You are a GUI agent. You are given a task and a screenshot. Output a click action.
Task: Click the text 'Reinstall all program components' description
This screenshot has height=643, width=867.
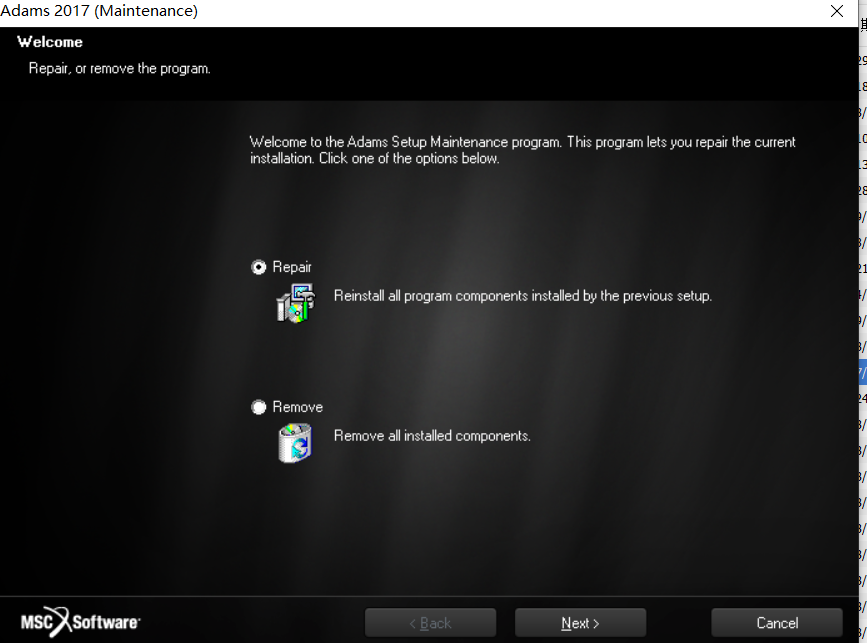pyautogui.click(x=523, y=296)
